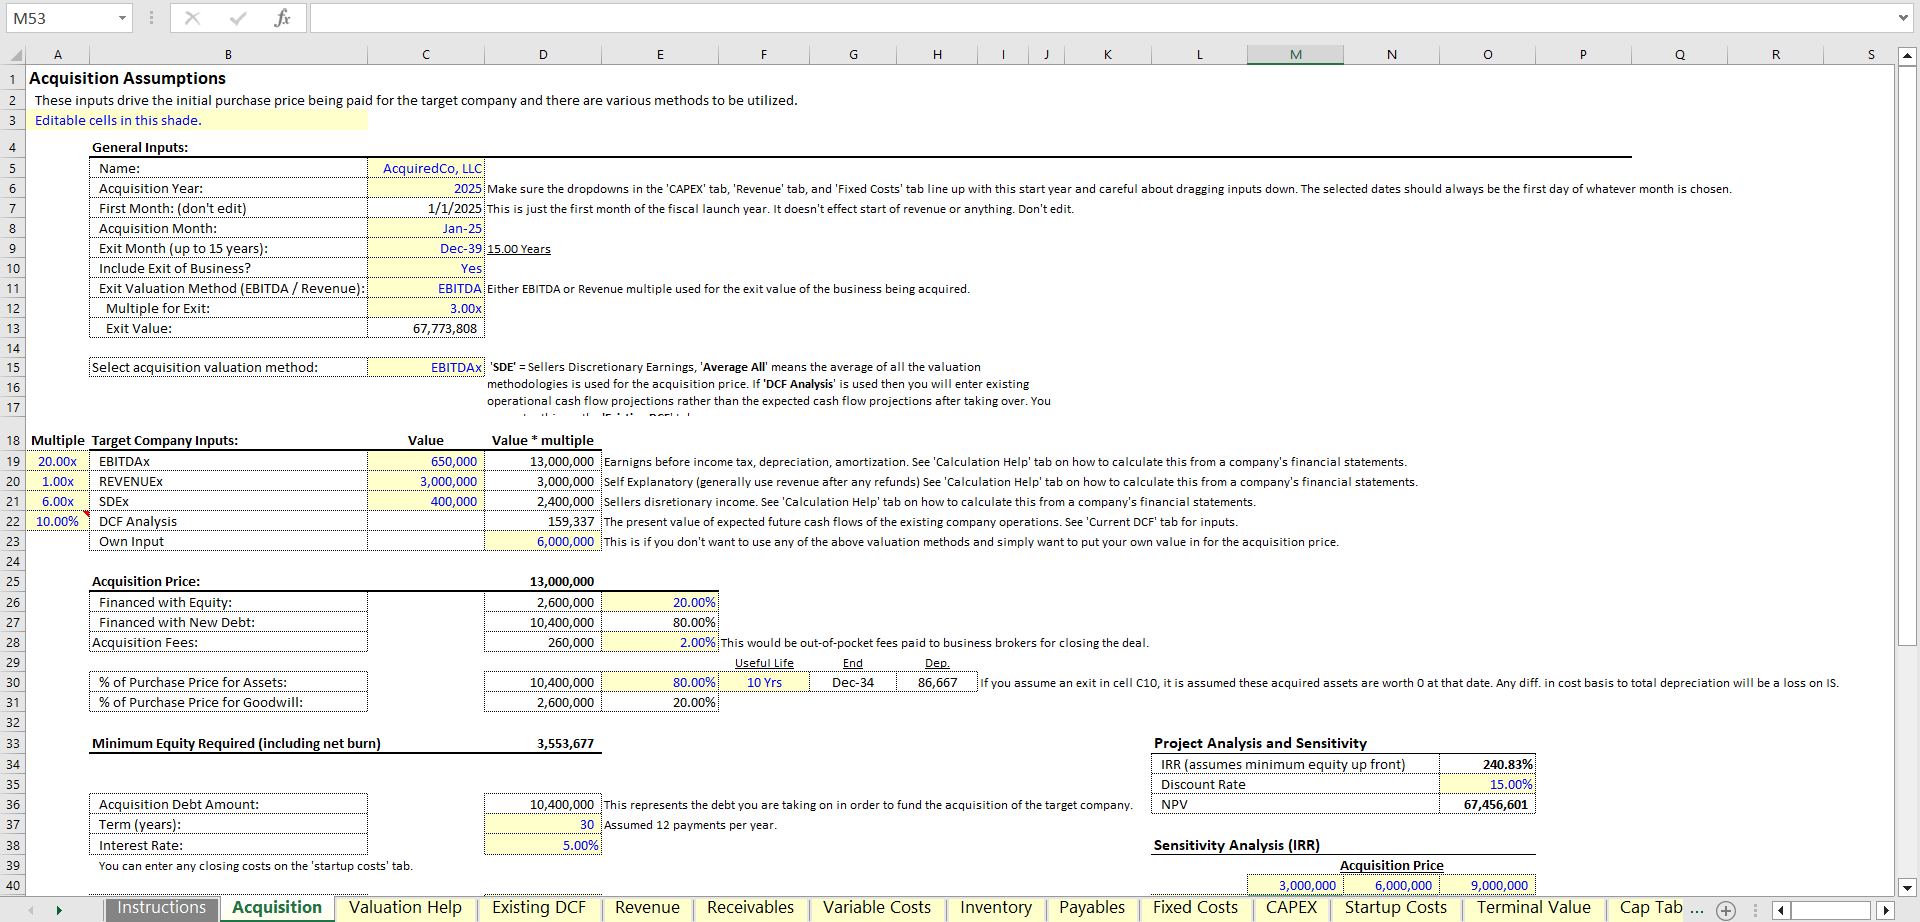Viewport: 1920px width, 922px height.
Task: Add a new worksheet with the plus icon
Action: tap(1725, 909)
